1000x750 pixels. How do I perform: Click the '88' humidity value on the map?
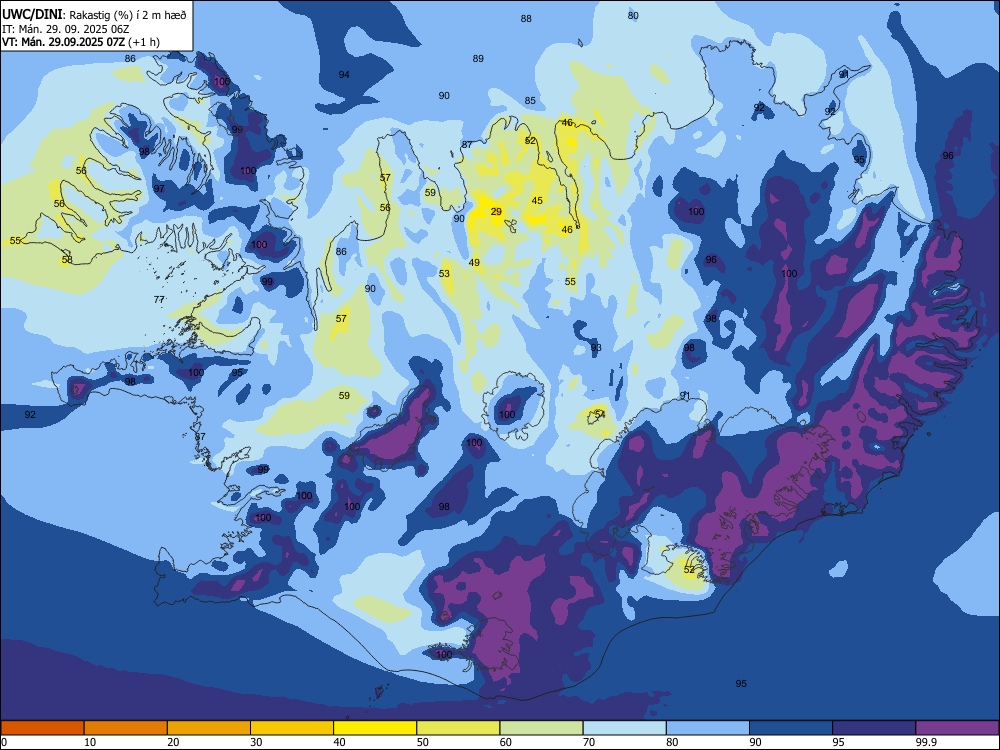coord(526,19)
